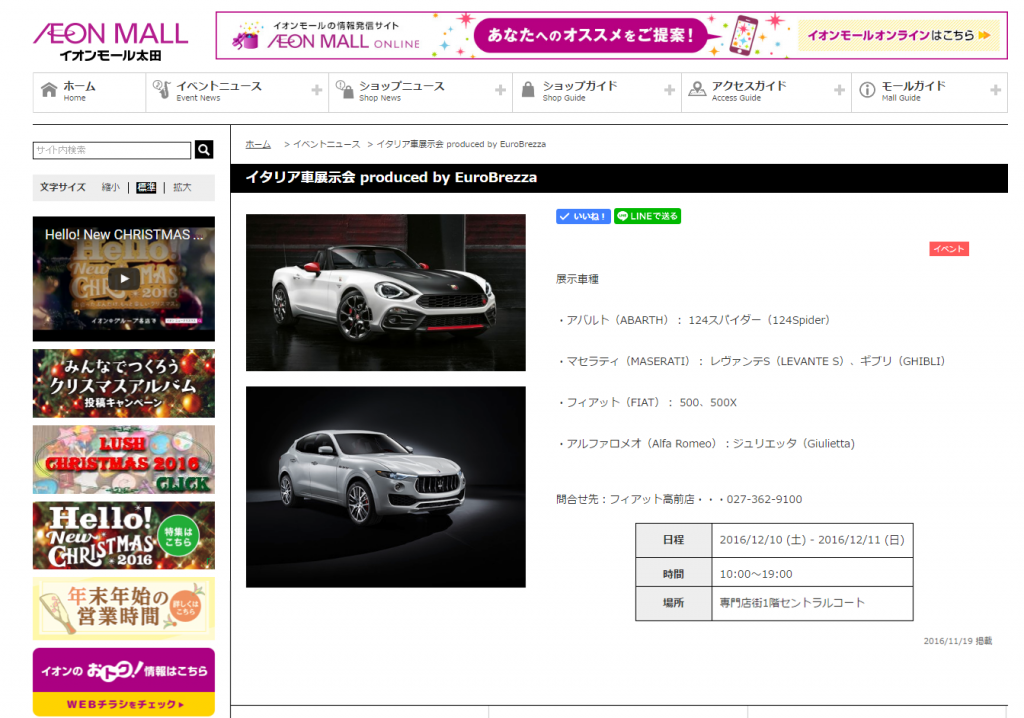Open the イベントニュース menu item
This screenshot has height=718, width=1024.
click(x=237, y=92)
